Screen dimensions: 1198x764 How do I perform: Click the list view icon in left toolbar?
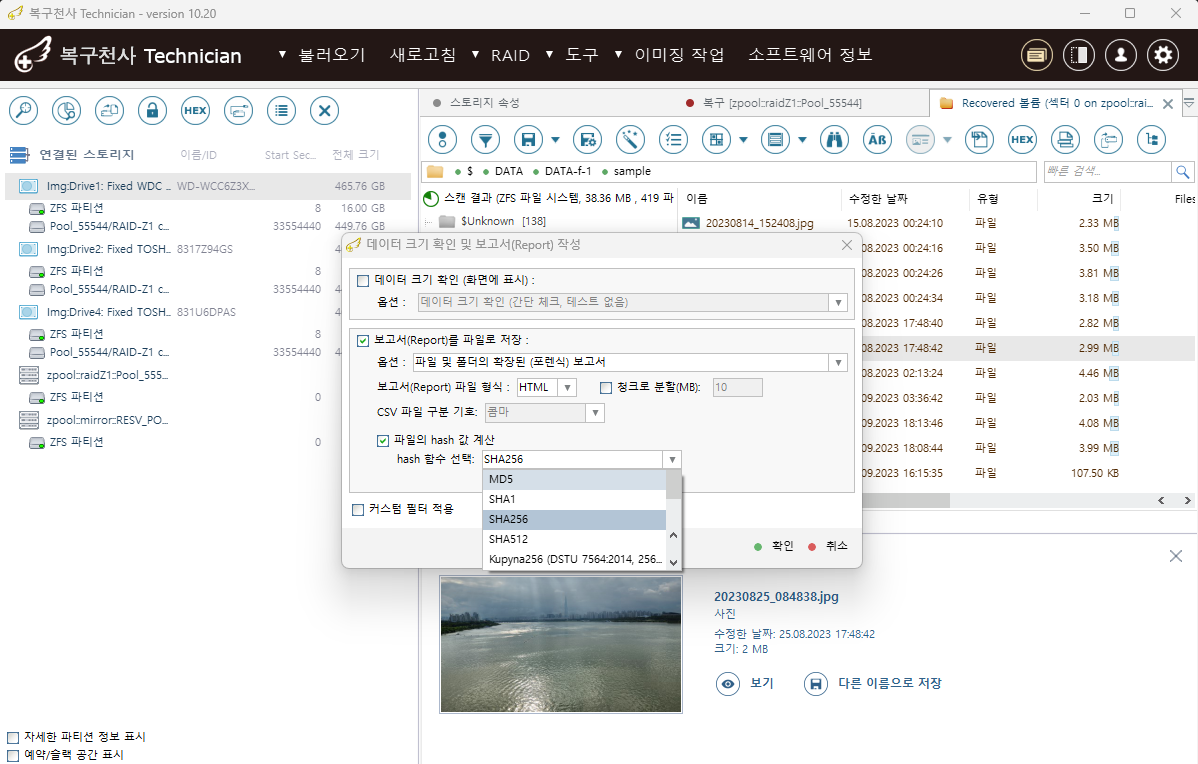pos(281,111)
